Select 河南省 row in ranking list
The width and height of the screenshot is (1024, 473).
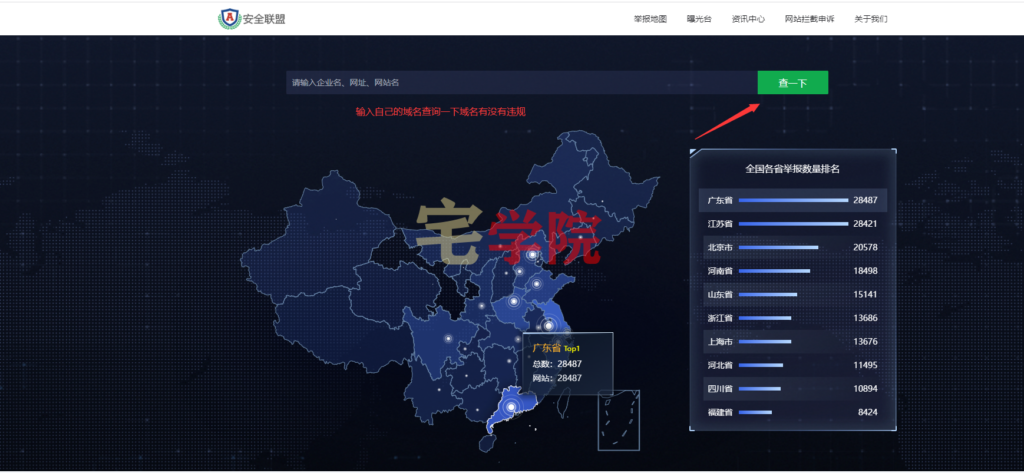[793, 270]
